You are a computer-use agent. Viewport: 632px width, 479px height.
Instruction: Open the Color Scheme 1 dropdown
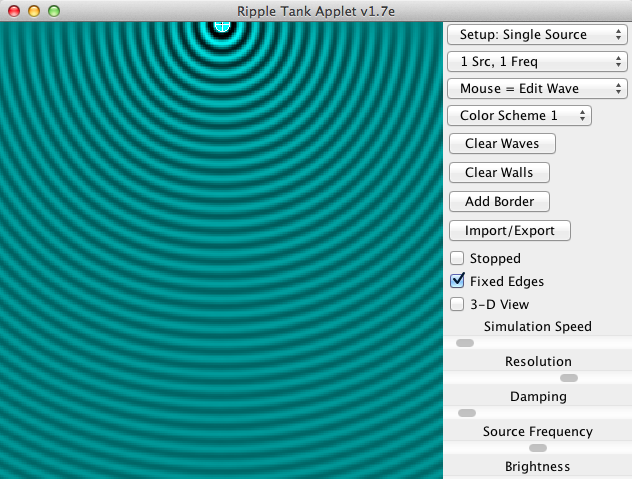pos(520,116)
